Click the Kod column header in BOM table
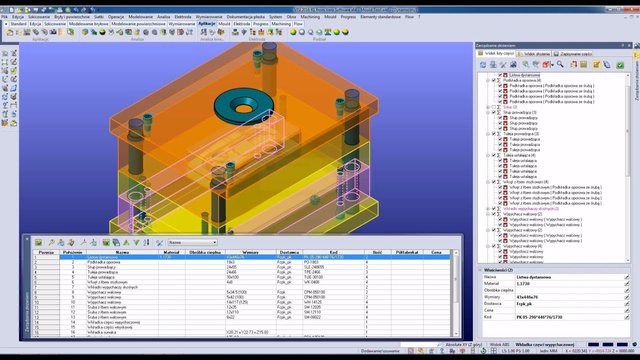Image resolution: width=640 pixels, height=360 pixels. [333, 253]
